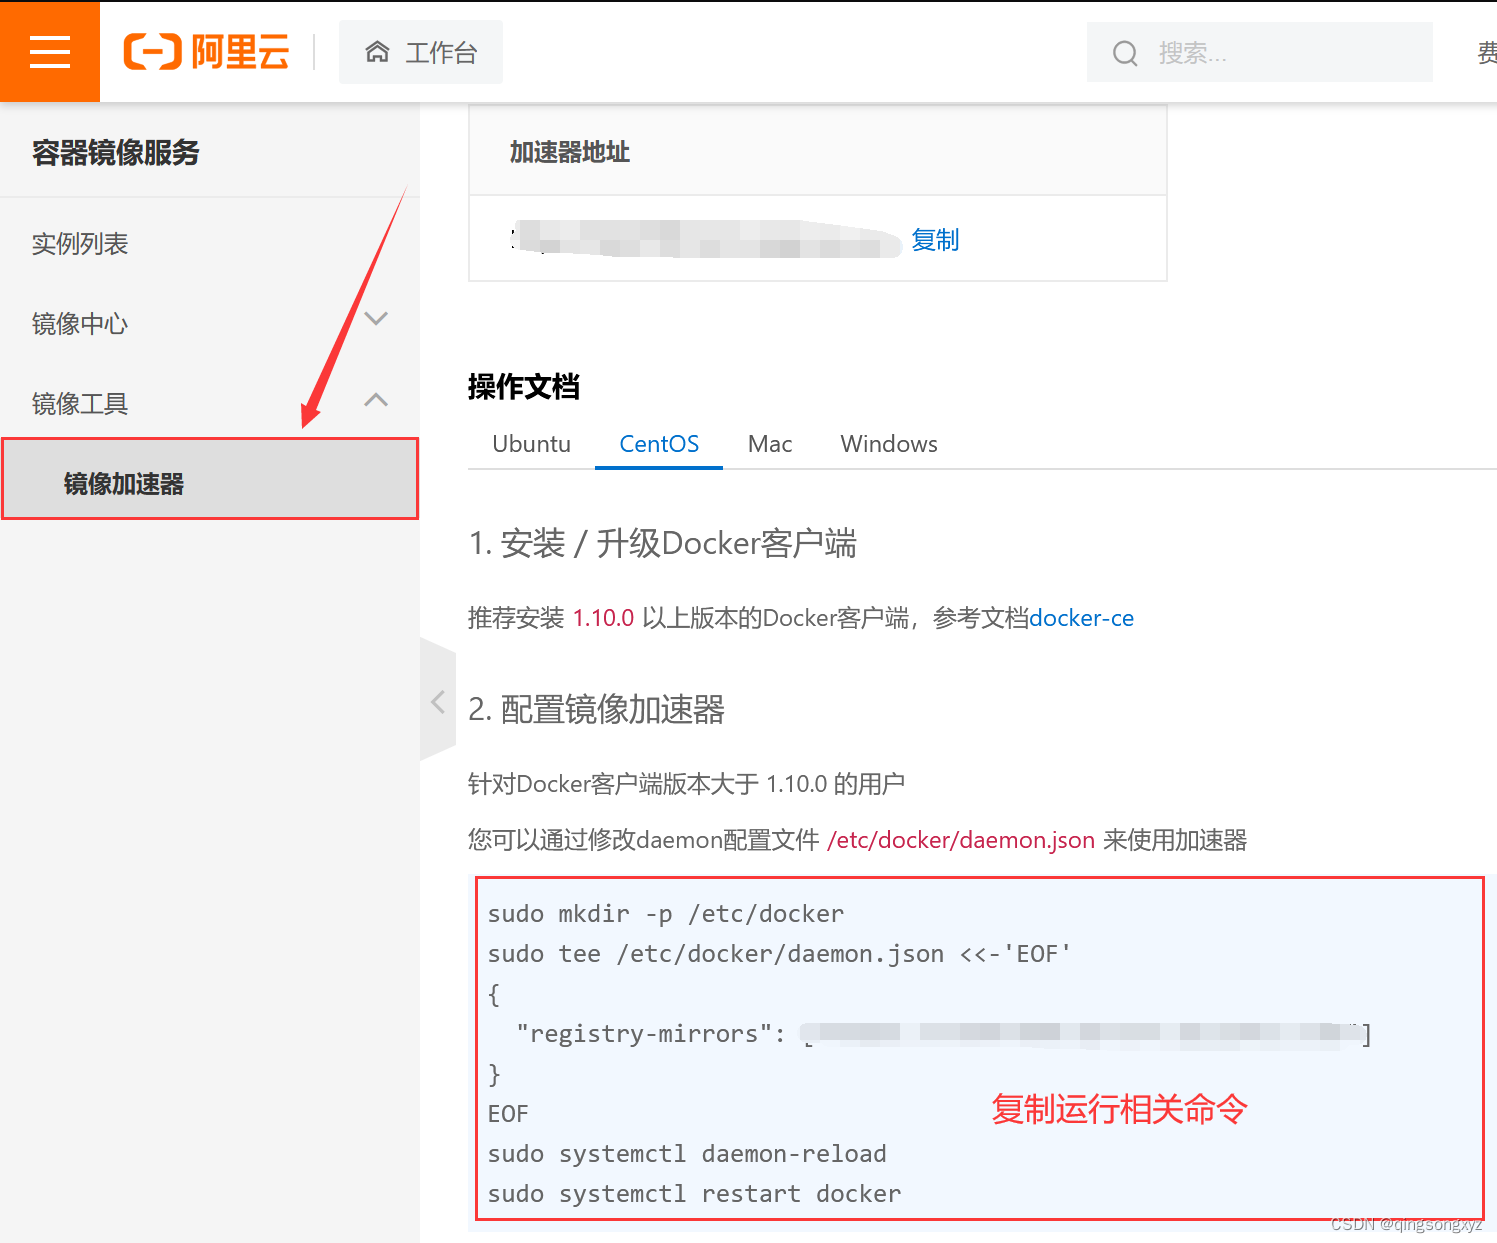The width and height of the screenshot is (1497, 1243).
Task: Switch to the Mac tab
Action: pos(770,444)
